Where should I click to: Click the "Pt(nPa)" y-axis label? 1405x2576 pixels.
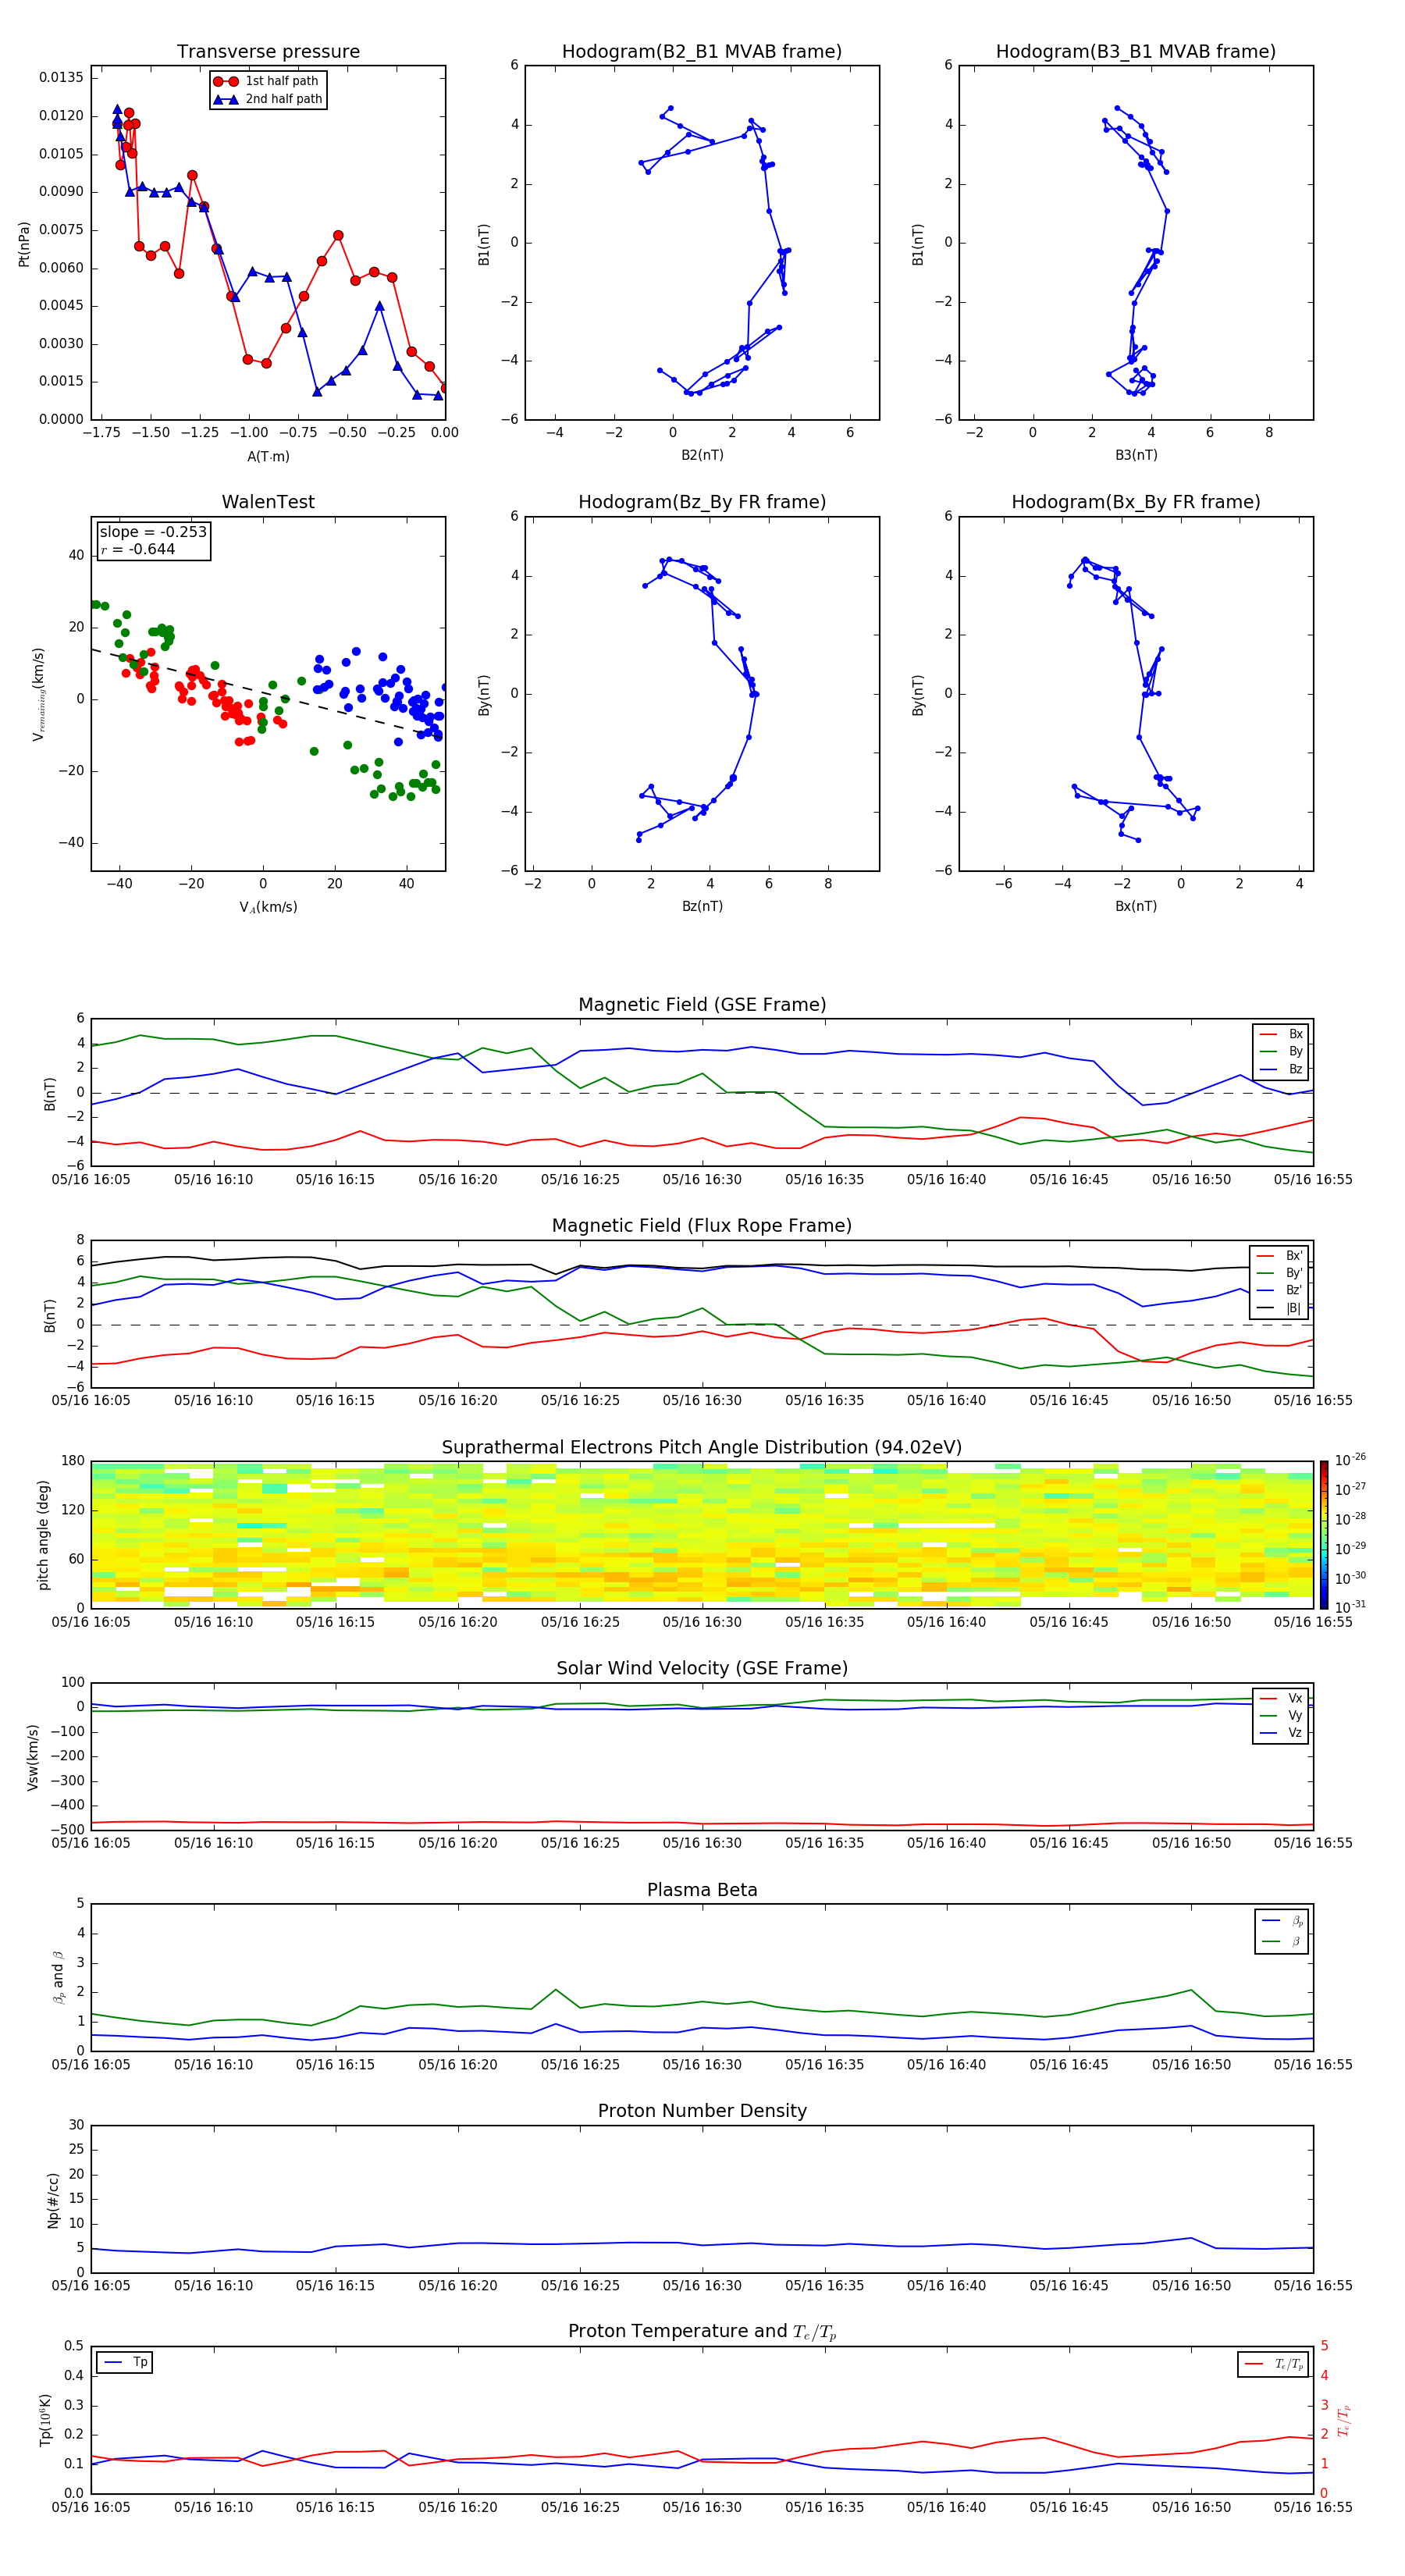[24, 244]
